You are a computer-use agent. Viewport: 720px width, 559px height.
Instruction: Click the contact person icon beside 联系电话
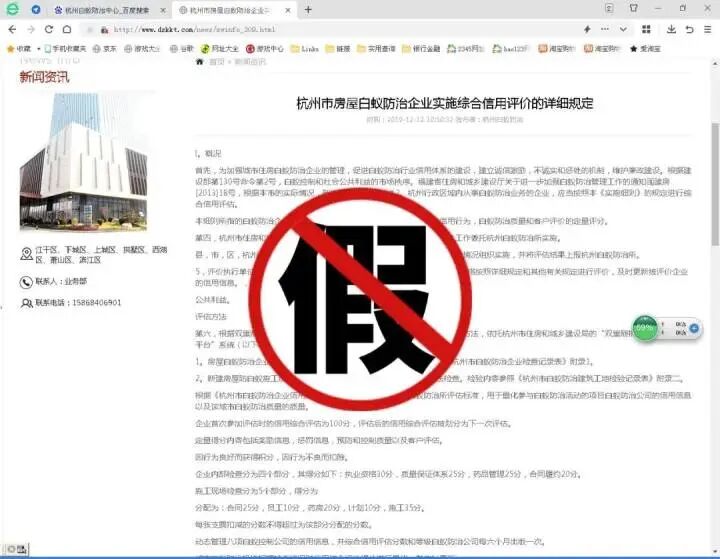[x=27, y=303]
